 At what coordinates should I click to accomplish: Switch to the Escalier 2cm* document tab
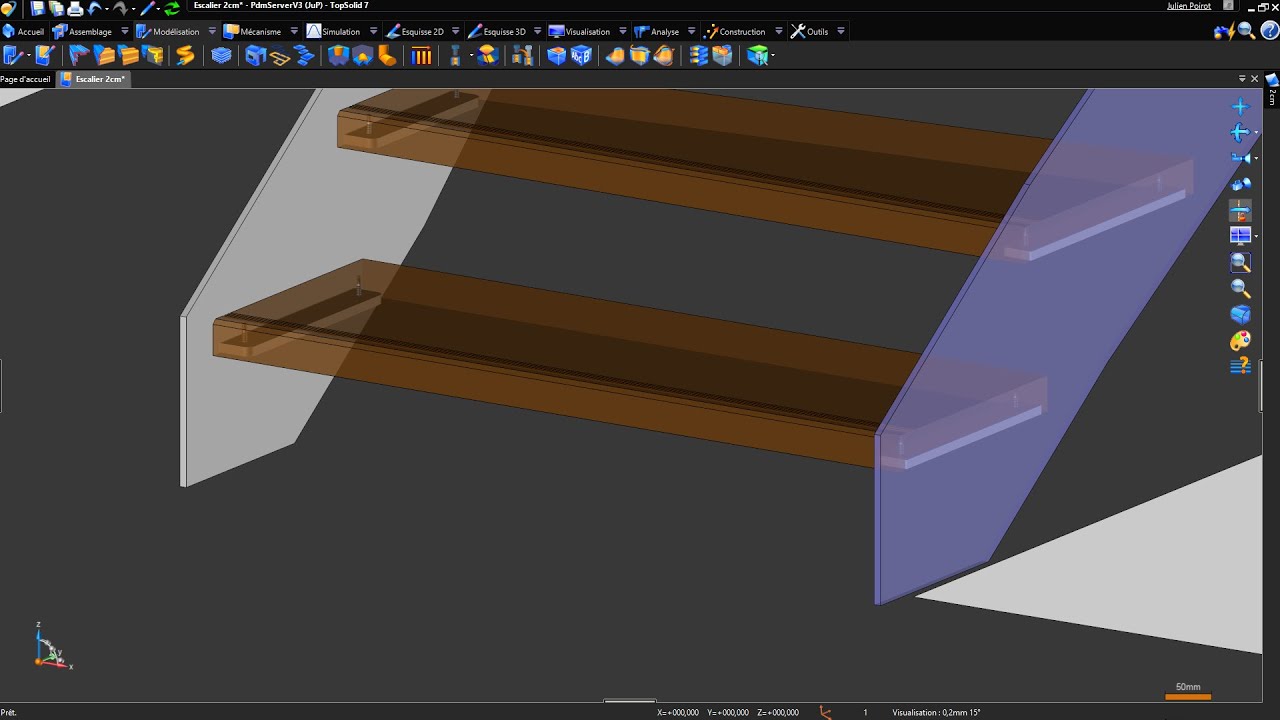point(93,79)
